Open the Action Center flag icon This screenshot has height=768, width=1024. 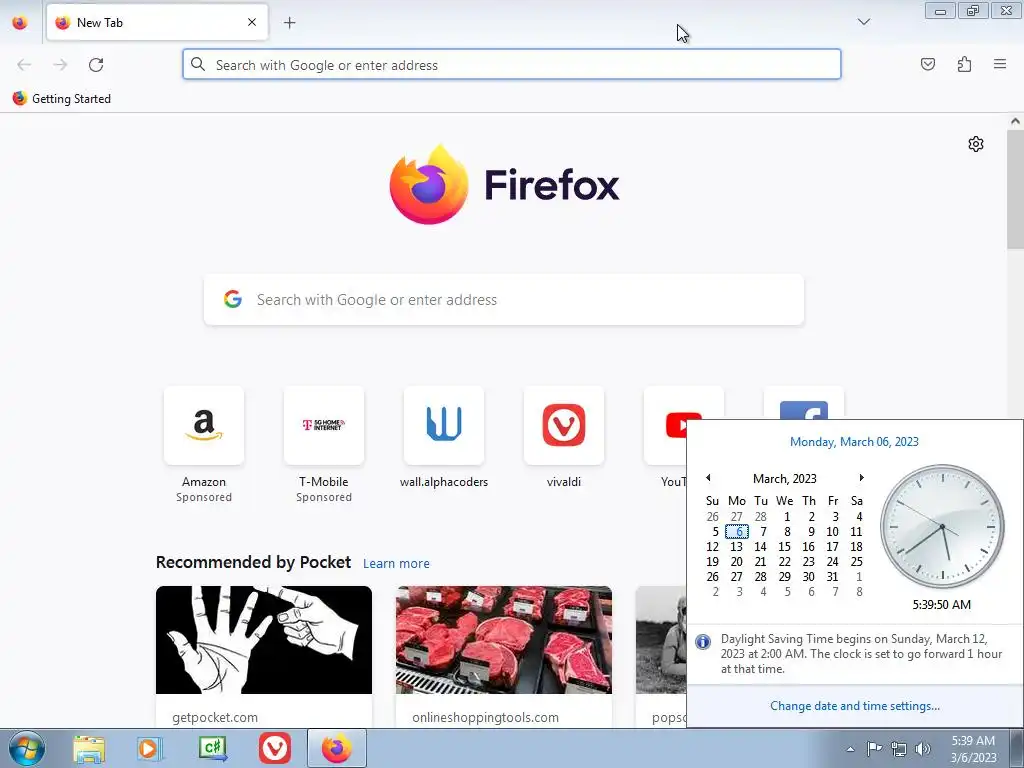[874, 749]
